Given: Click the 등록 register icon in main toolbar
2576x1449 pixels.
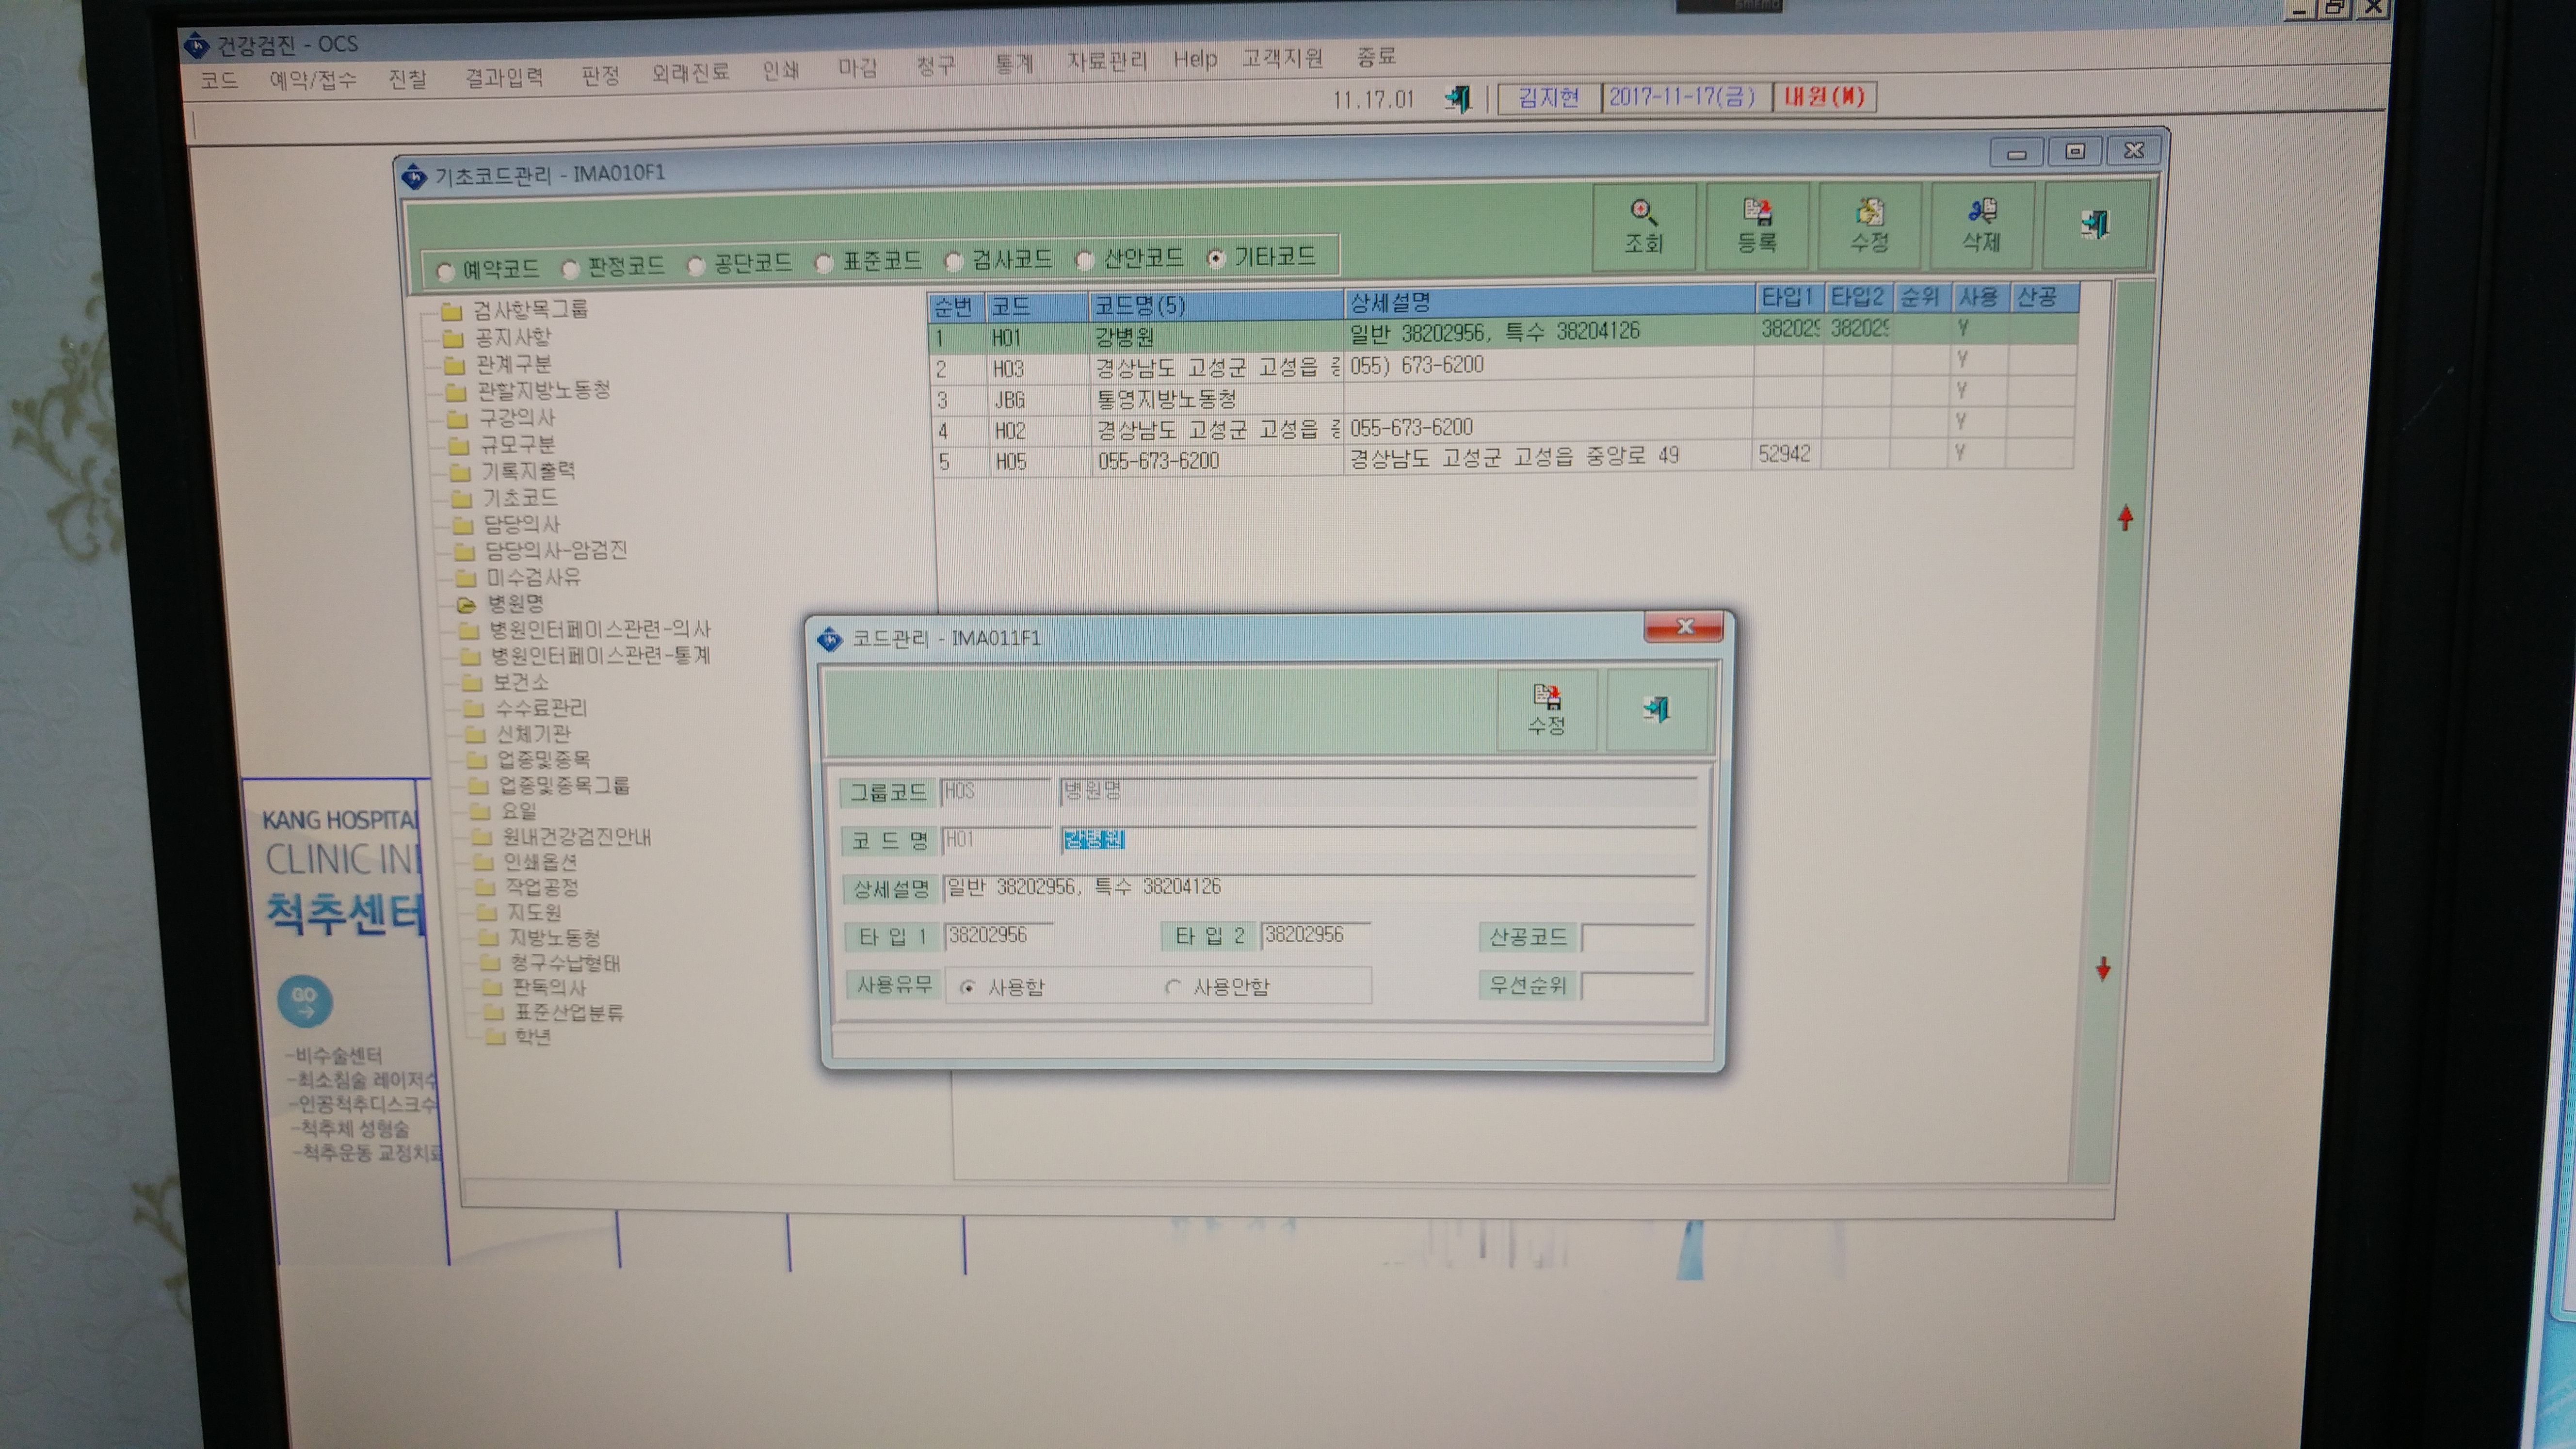Looking at the screenshot, I should pyautogui.click(x=1756, y=226).
